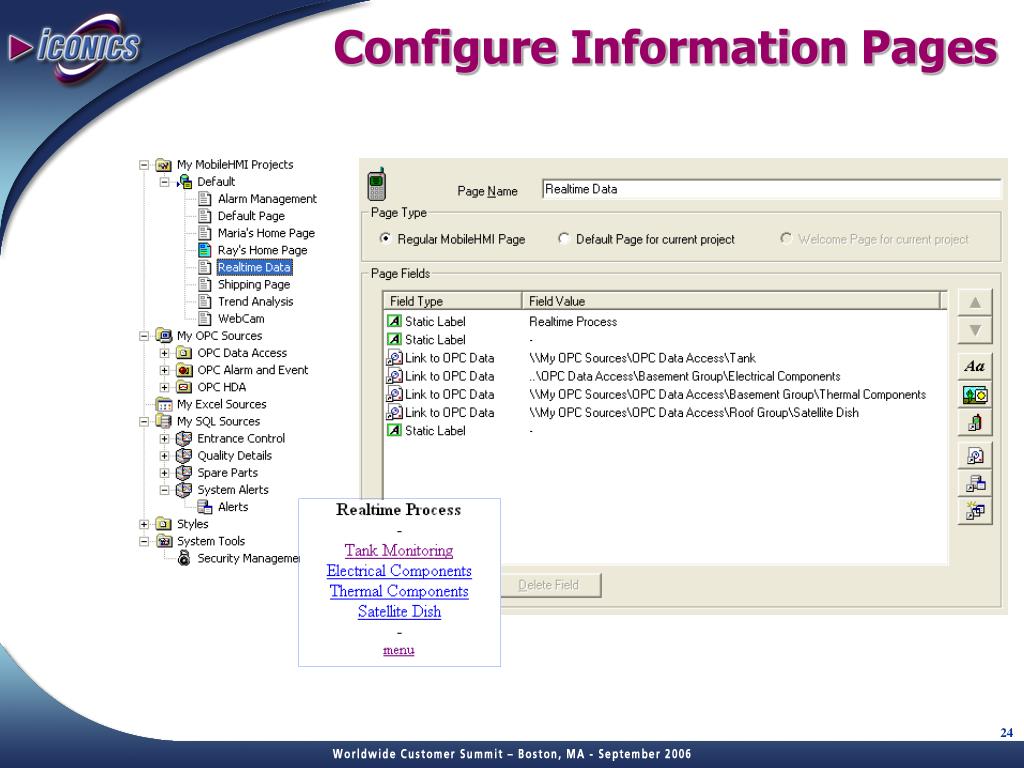Click the add OPC data link button
The height and width of the screenshot is (768, 1024).
coord(974,456)
